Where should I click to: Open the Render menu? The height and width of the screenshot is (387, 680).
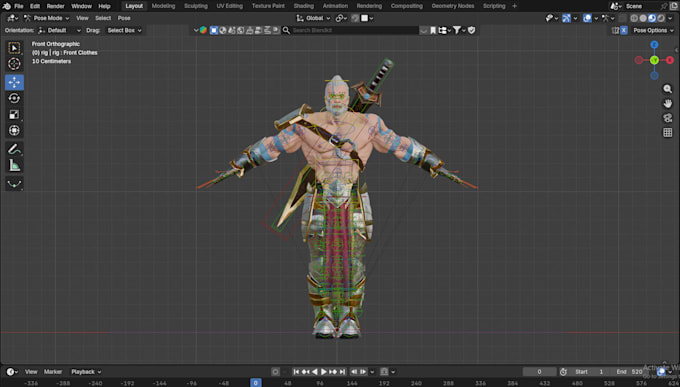point(56,6)
